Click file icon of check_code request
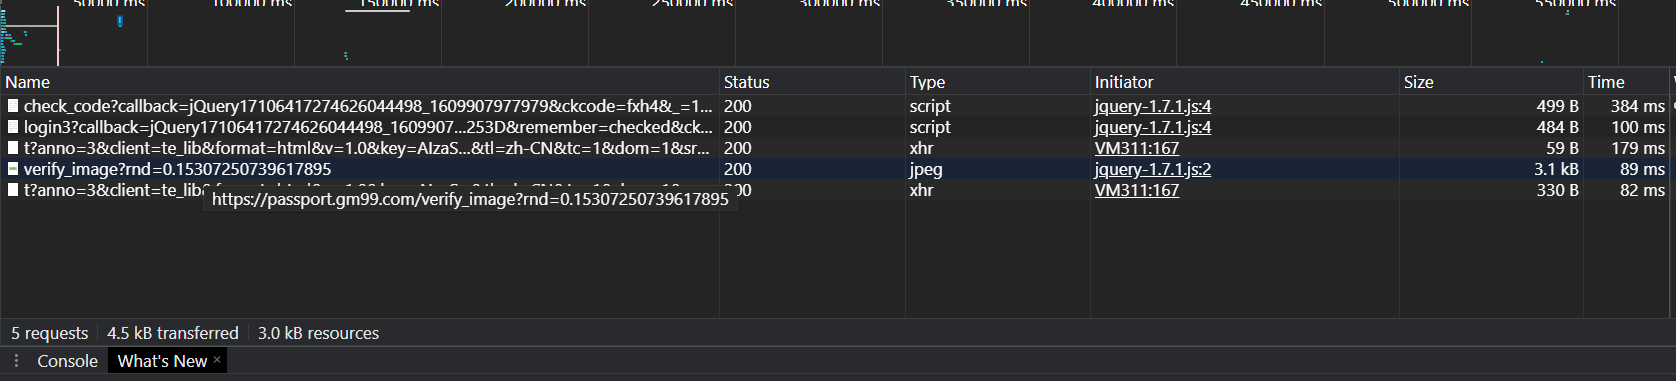The width and height of the screenshot is (1676, 381). tap(13, 105)
